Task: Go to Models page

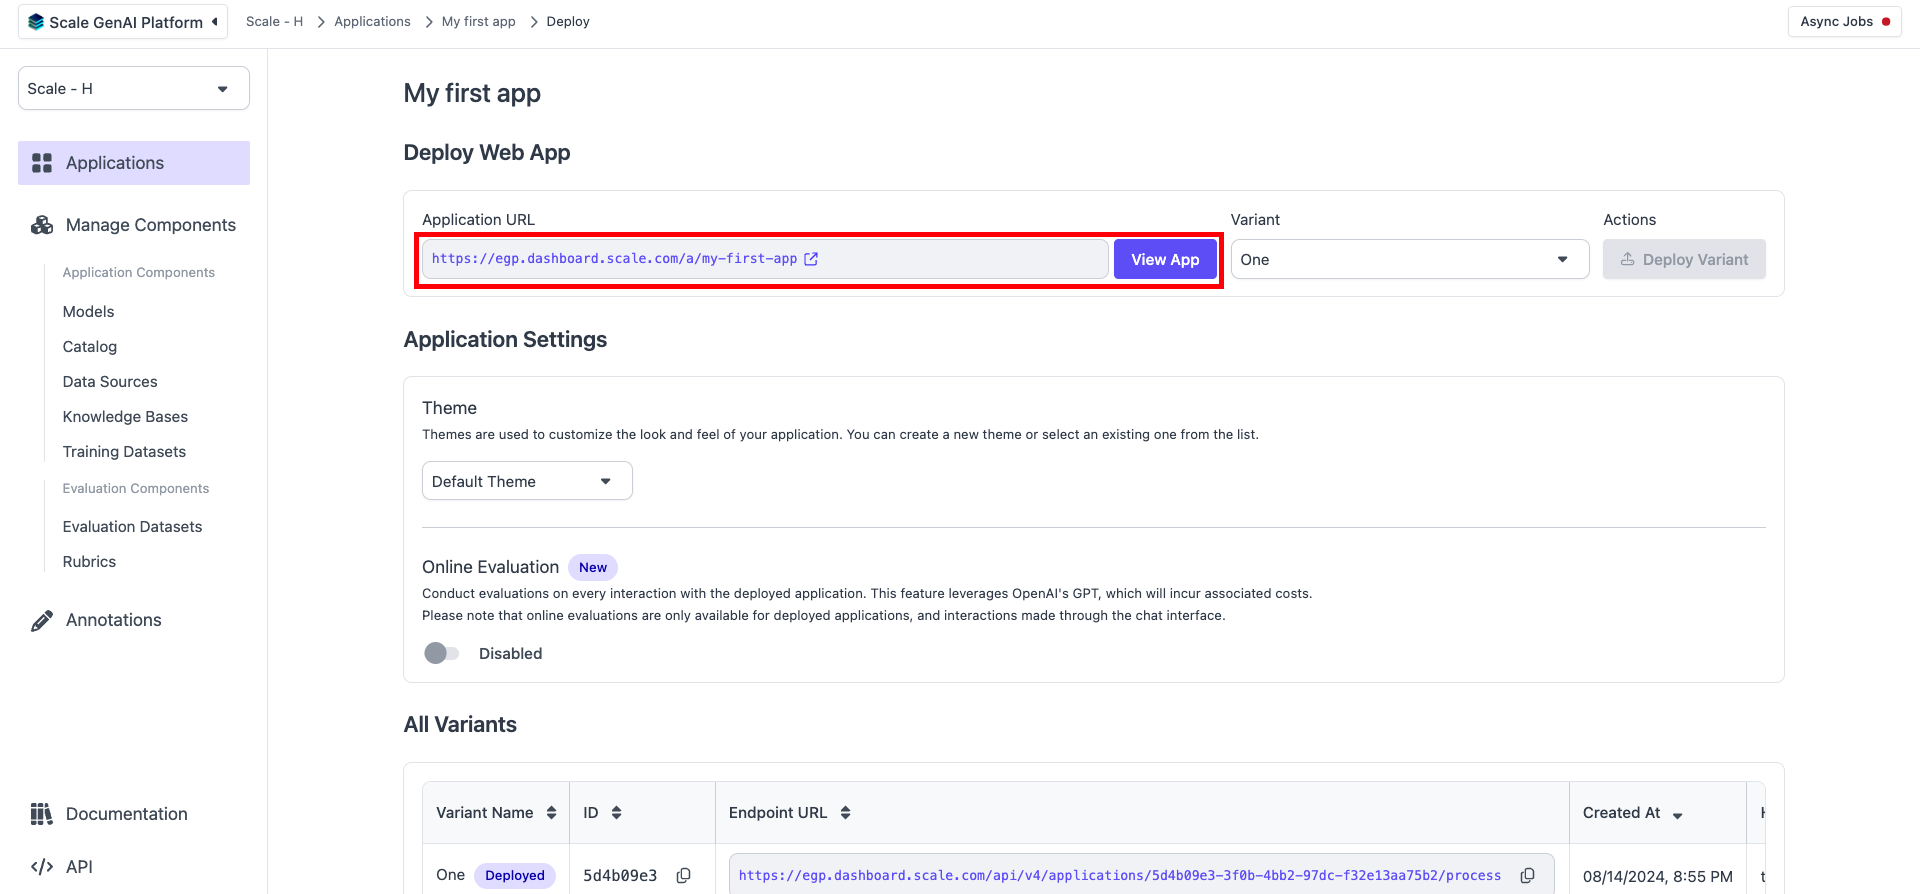Action: [x=88, y=312]
